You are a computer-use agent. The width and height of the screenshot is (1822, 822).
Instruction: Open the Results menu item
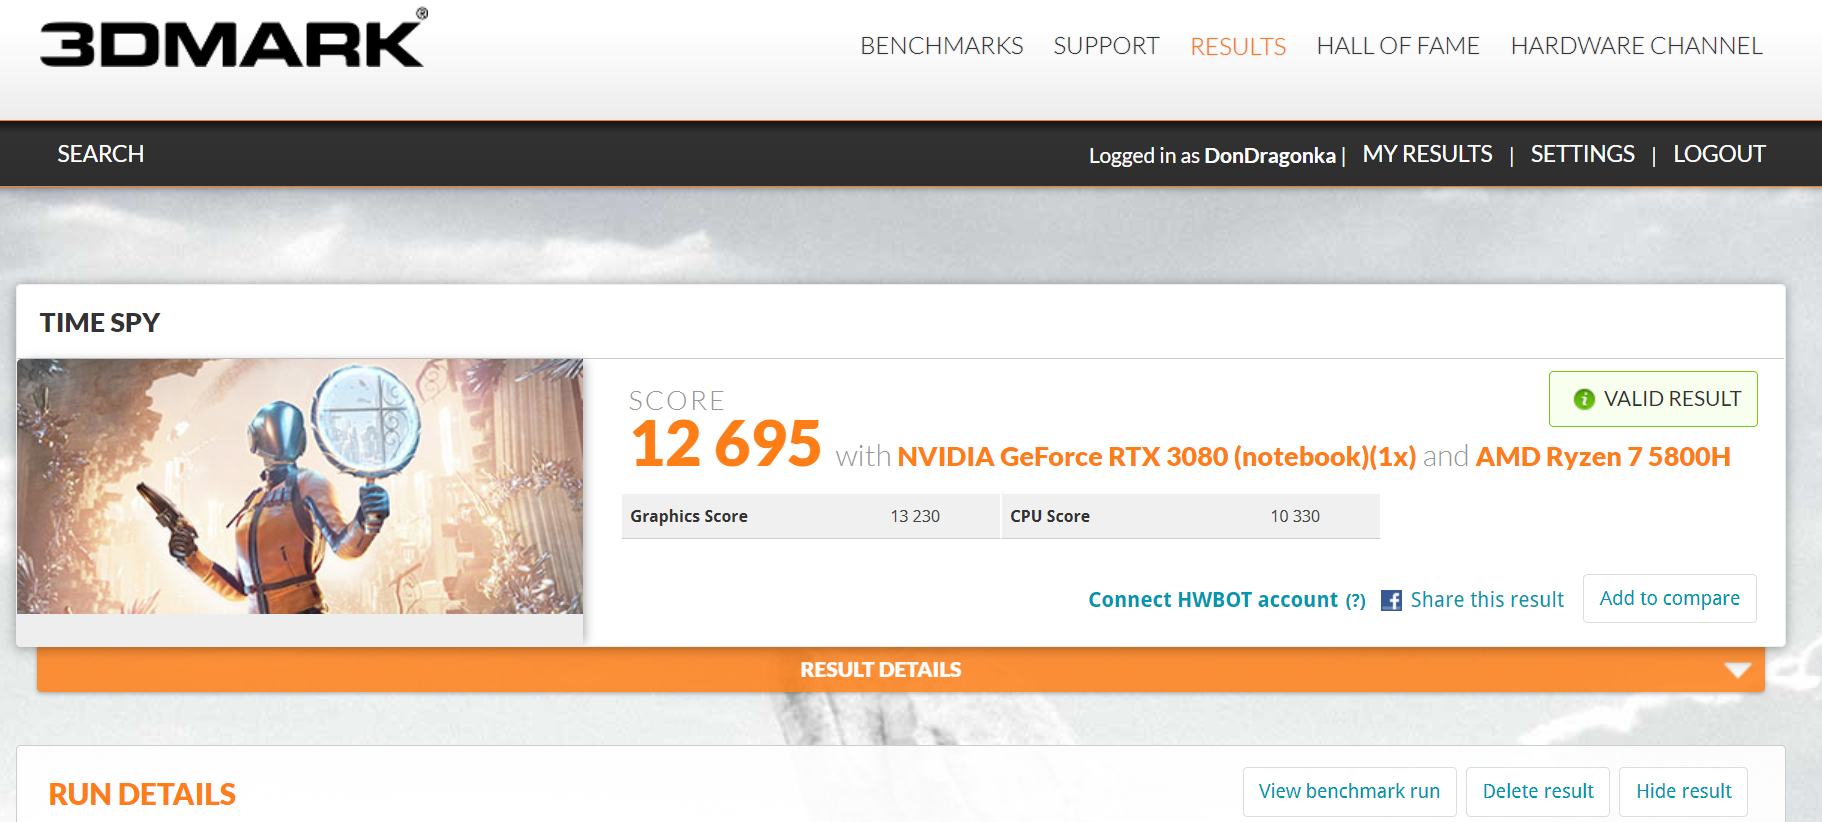(1238, 46)
